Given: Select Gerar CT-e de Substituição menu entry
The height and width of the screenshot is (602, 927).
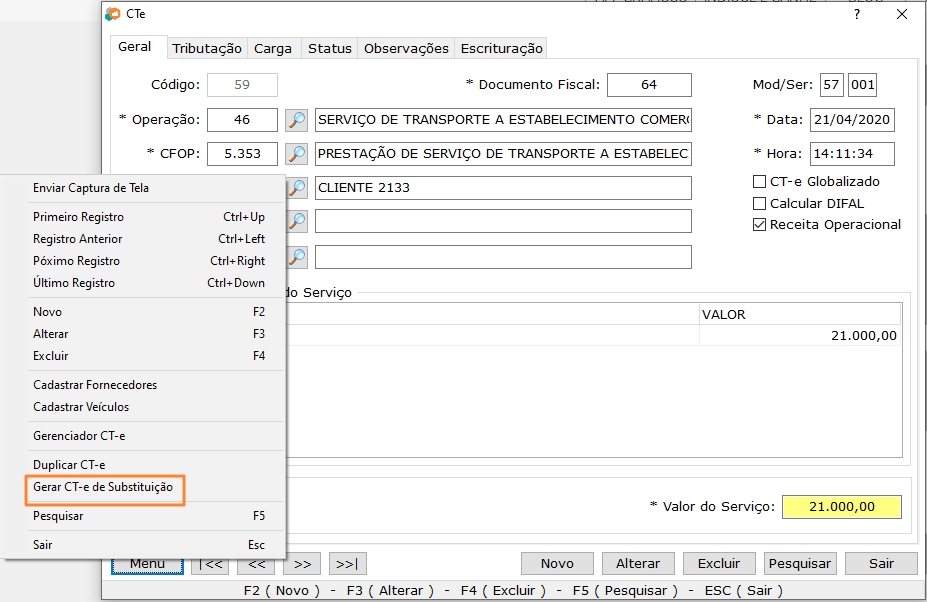Looking at the screenshot, I should [x=103, y=487].
